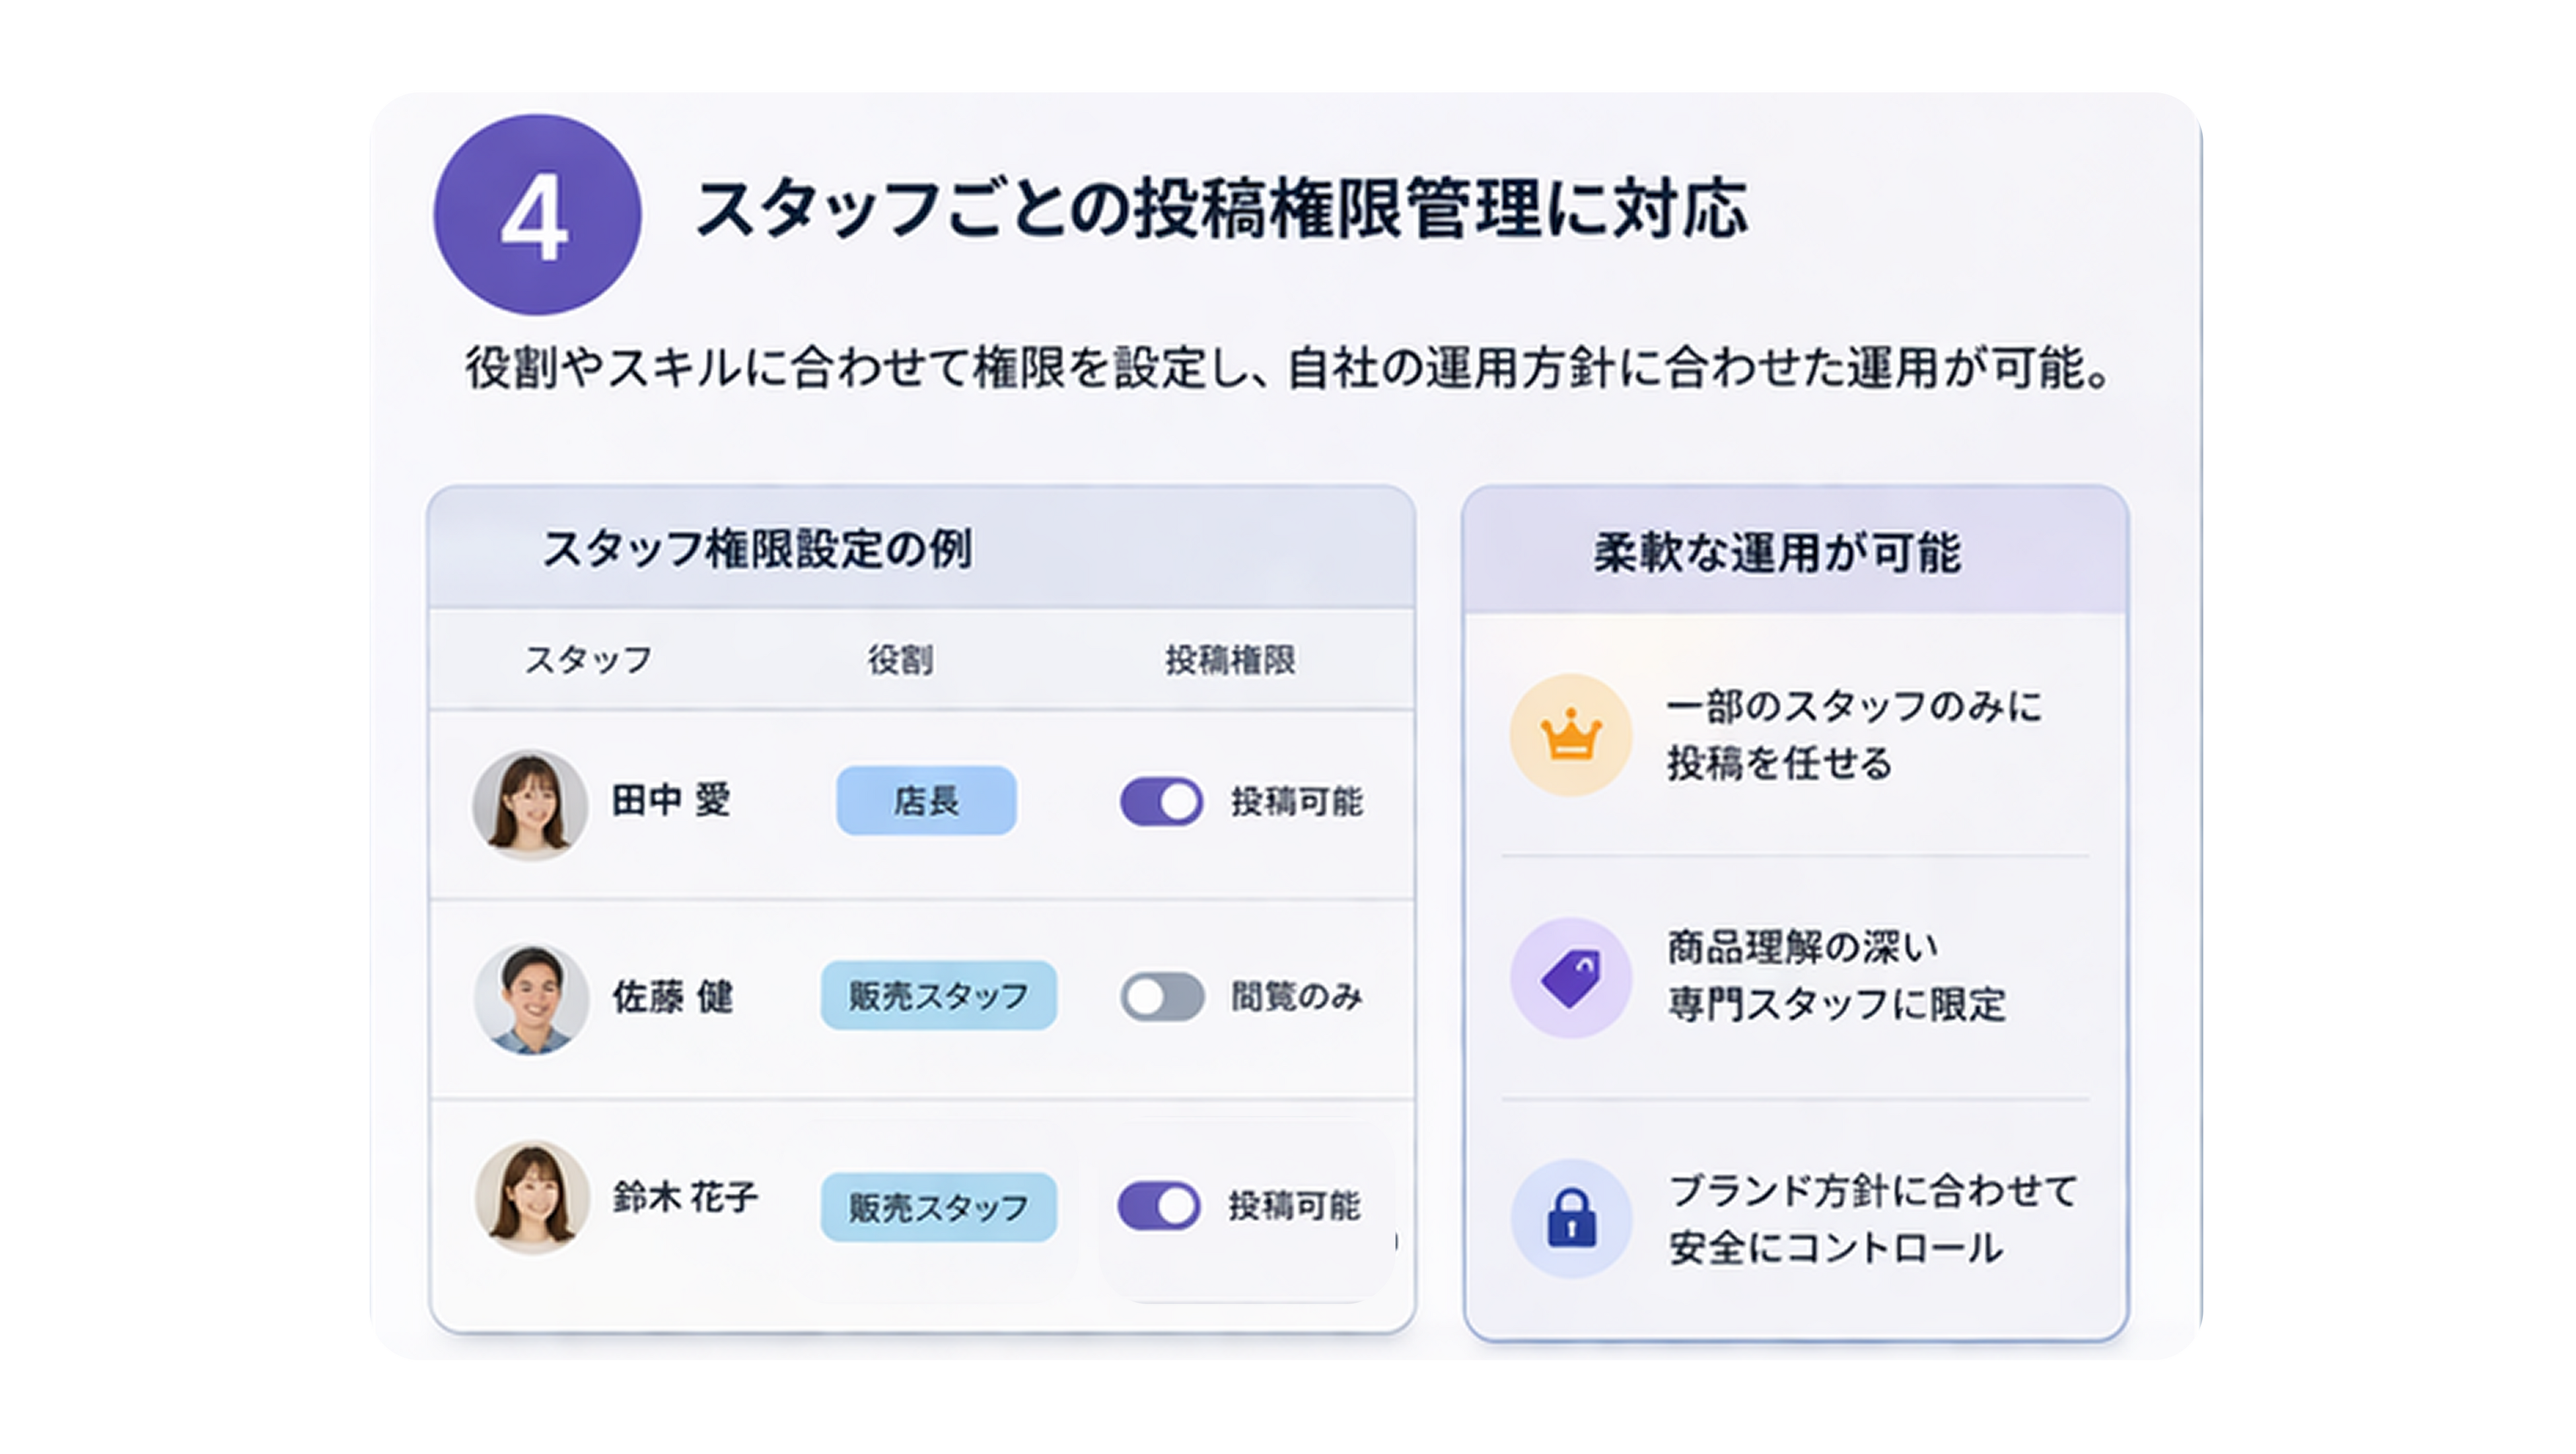Click 佐藤 健's profile avatar
The width and height of the screenshot is (2576, 1454).
click(531, 998)
